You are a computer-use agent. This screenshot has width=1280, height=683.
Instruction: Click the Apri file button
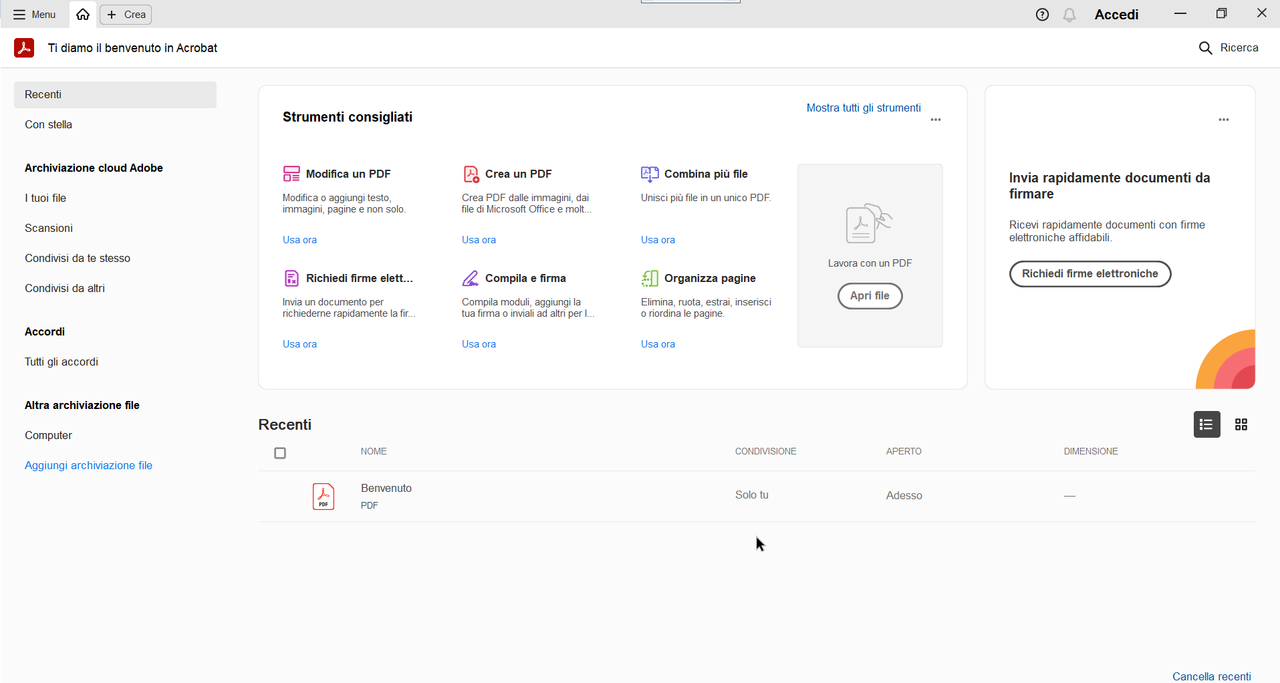[870, 296]
